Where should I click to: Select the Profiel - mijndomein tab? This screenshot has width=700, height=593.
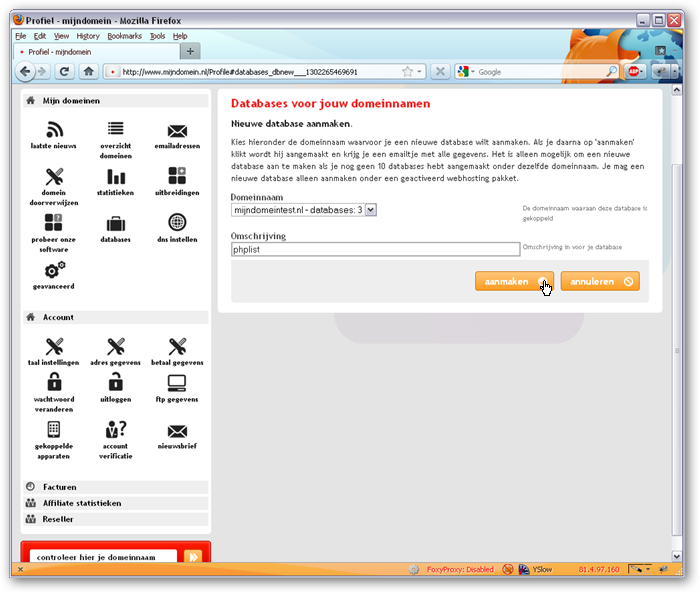[x=96, y=52]
